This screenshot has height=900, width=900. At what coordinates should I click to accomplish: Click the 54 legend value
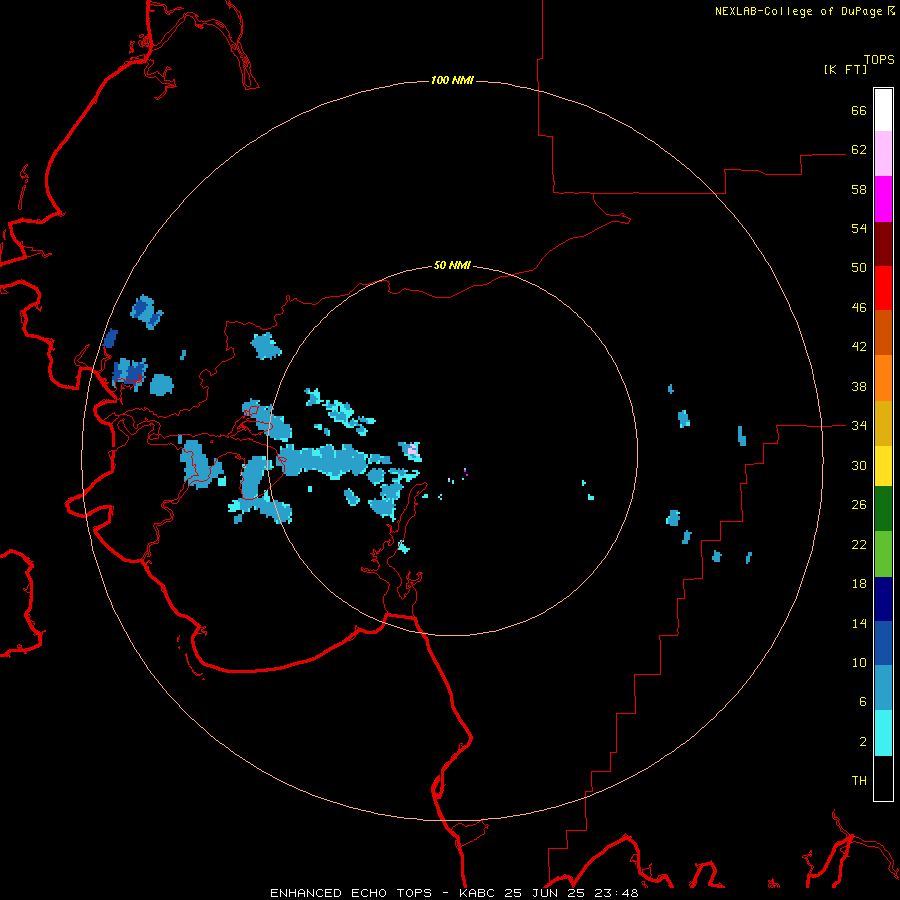859,228
